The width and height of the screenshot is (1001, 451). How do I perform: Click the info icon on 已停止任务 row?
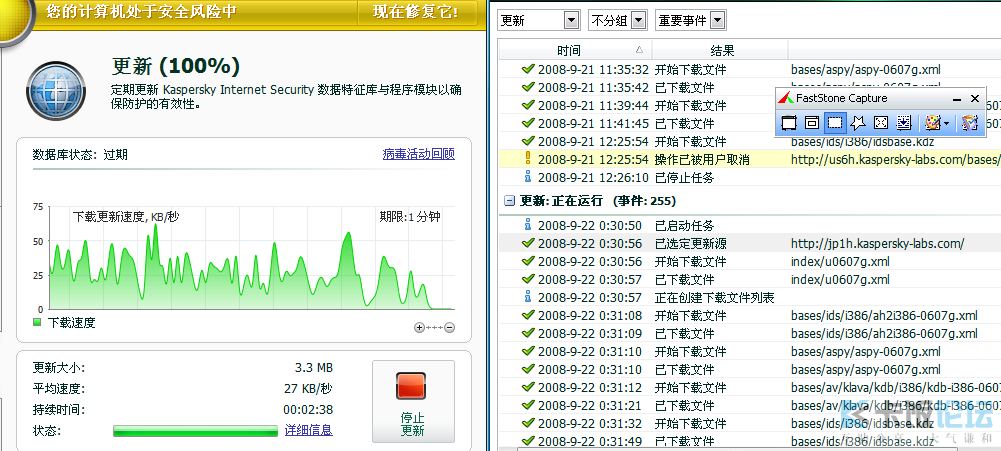click(528, 177)
